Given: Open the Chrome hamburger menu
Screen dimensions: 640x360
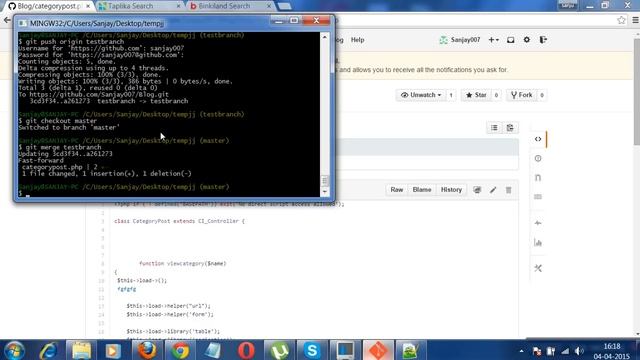Looking at the screenshot, I should click(x=636, y=20).
